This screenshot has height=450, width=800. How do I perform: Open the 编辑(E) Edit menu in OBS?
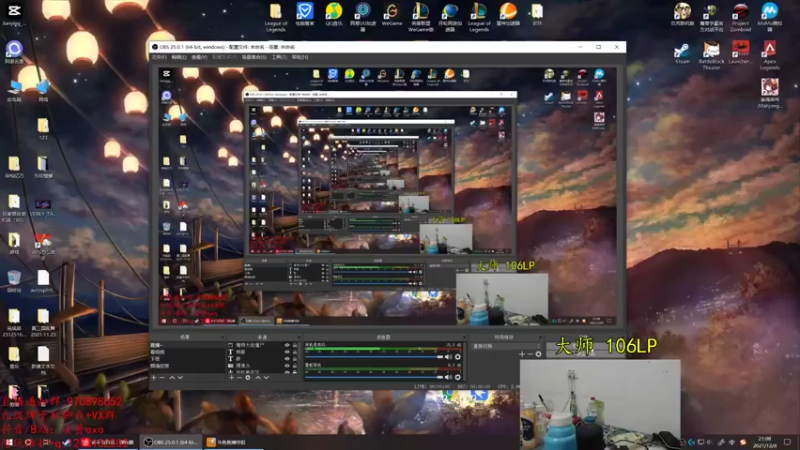(x=179, y=57)
